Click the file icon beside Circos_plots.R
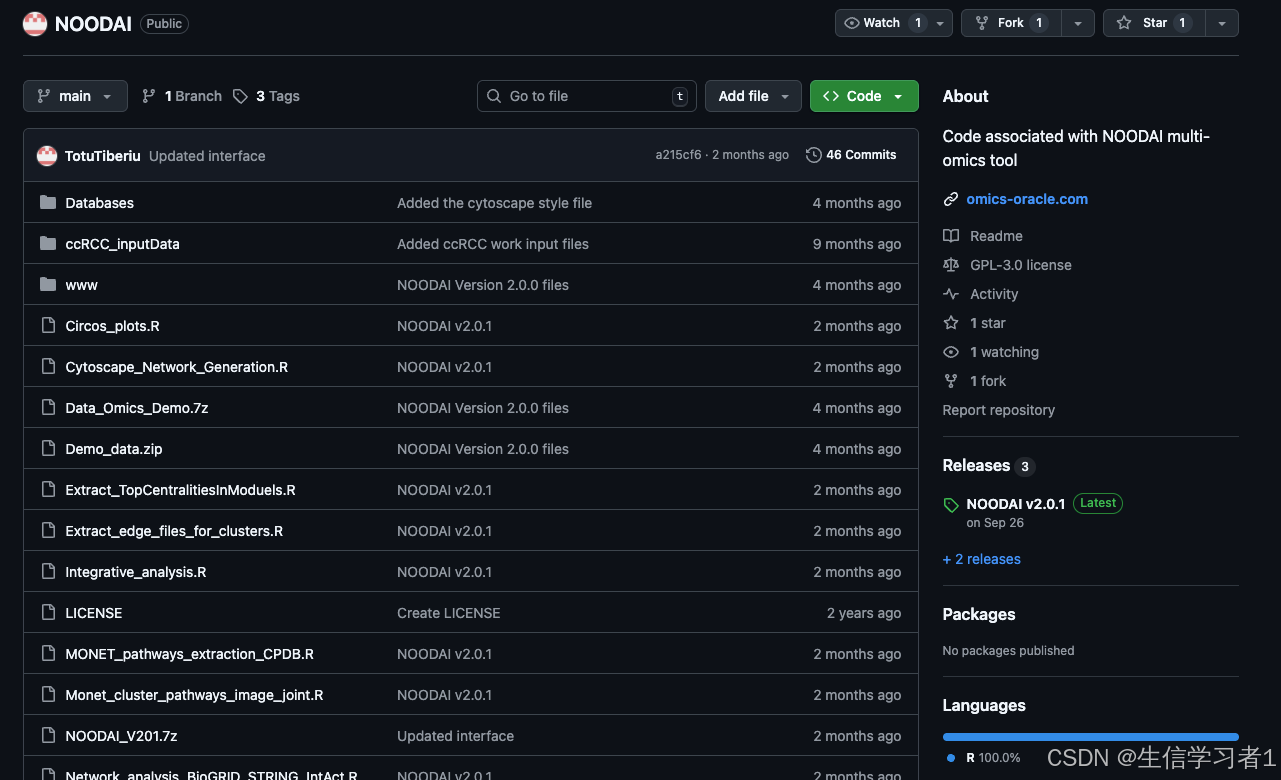1281x780 pixels. tap(48, 326)
